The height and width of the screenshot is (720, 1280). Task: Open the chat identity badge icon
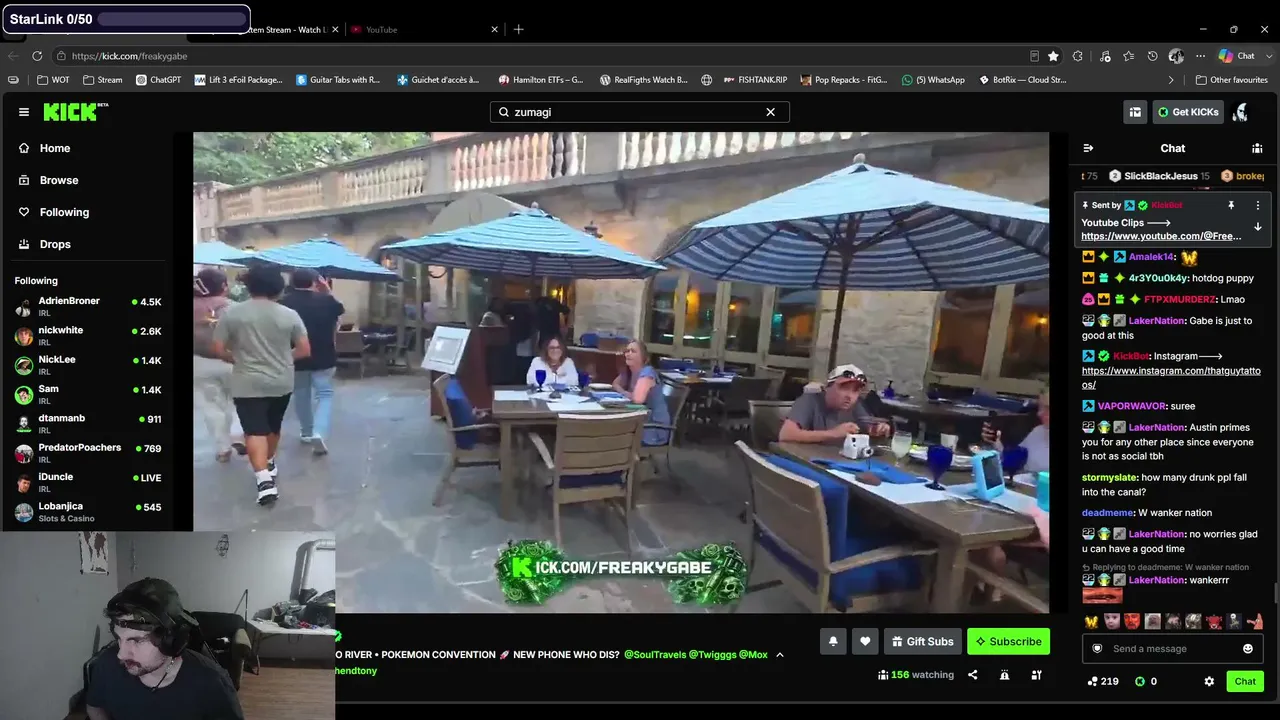(1097, 649)
